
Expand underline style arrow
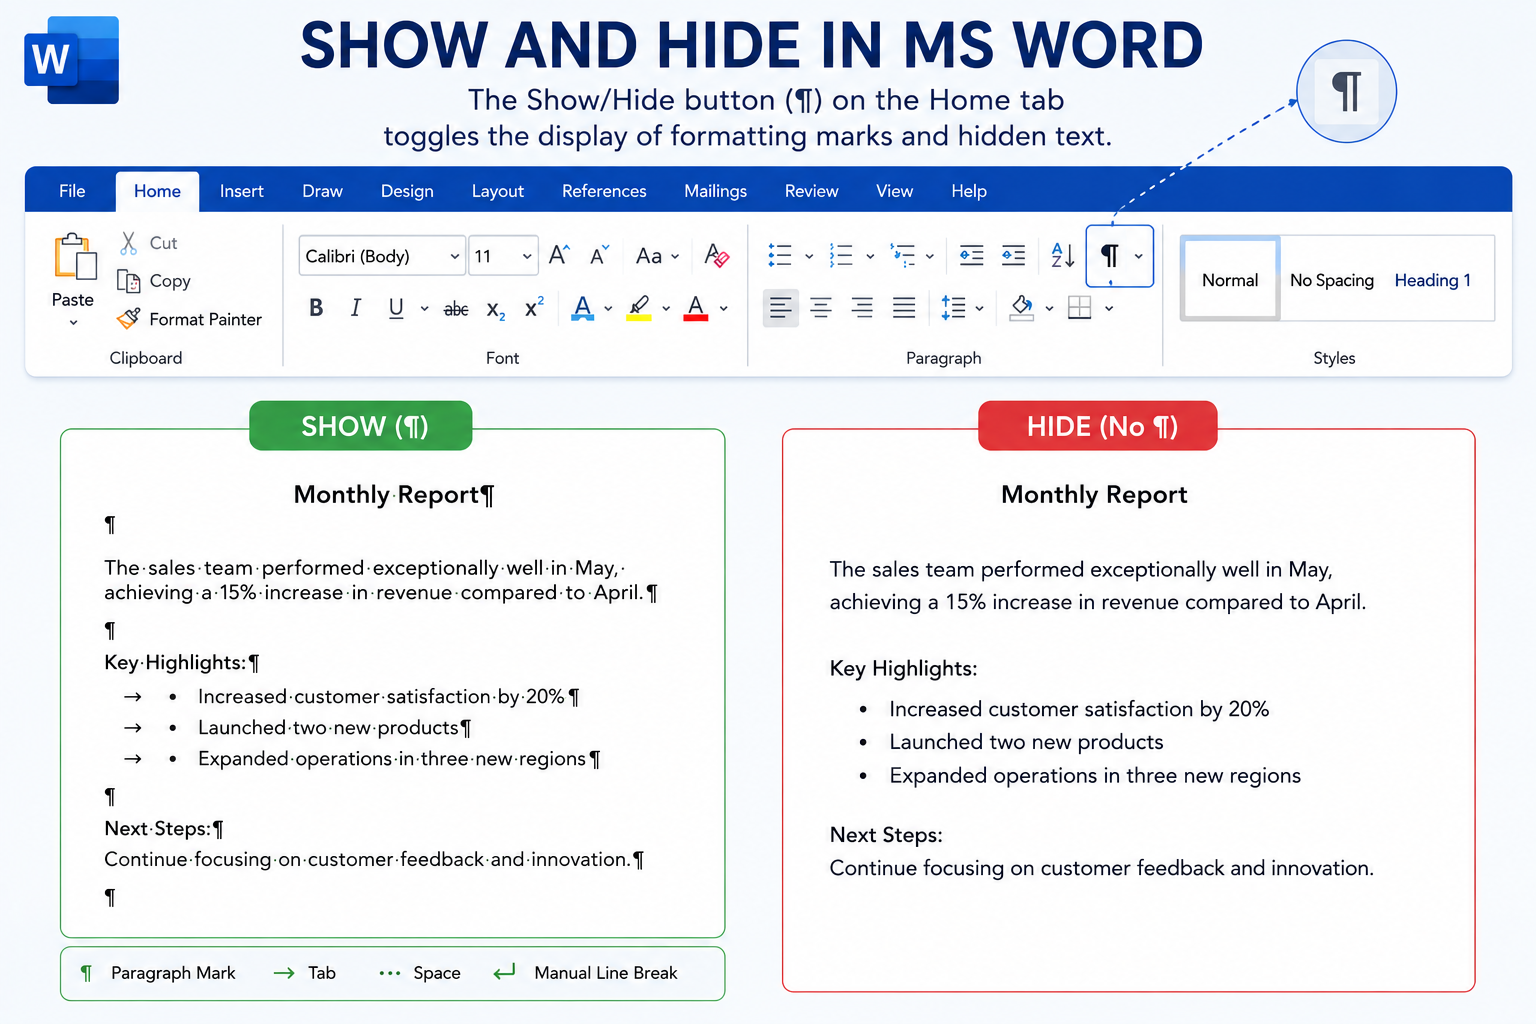pyautogui.click(x=424, y=309)
